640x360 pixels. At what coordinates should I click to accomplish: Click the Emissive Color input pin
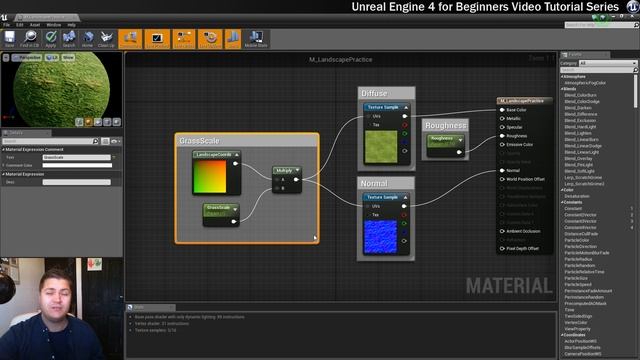502,144
